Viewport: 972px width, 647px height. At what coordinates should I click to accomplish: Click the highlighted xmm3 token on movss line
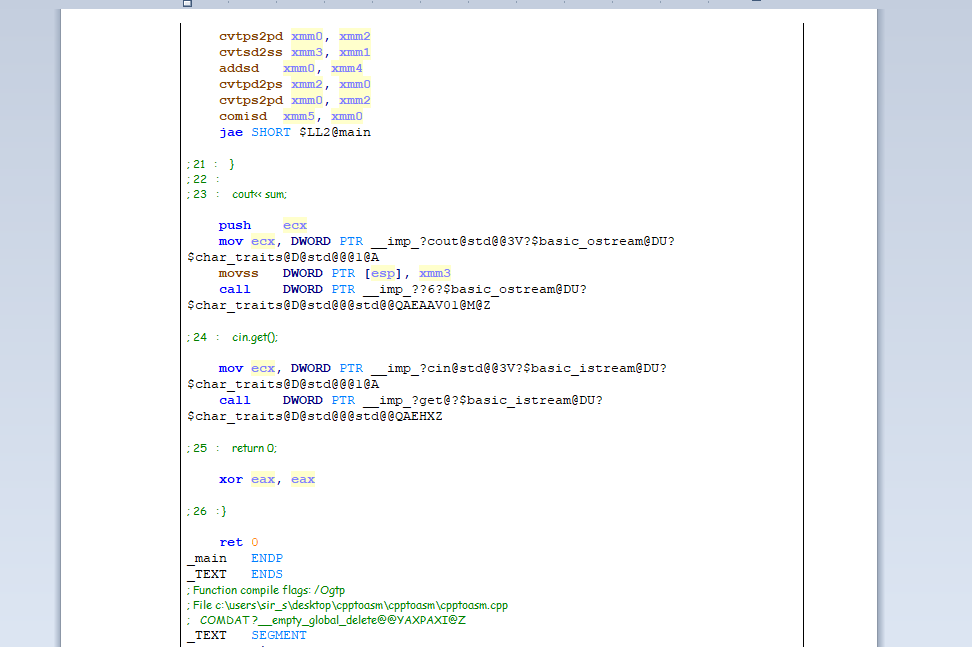(435, 273)
